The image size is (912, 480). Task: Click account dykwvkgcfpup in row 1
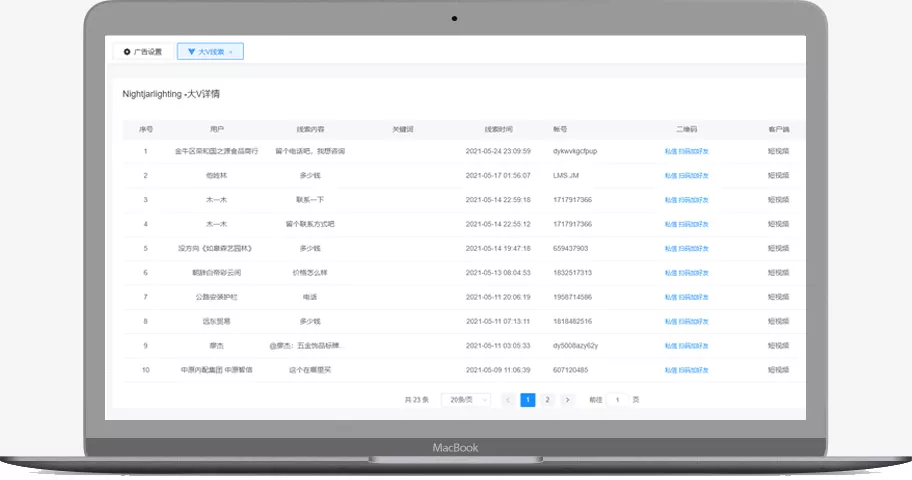tap(575, 151)
